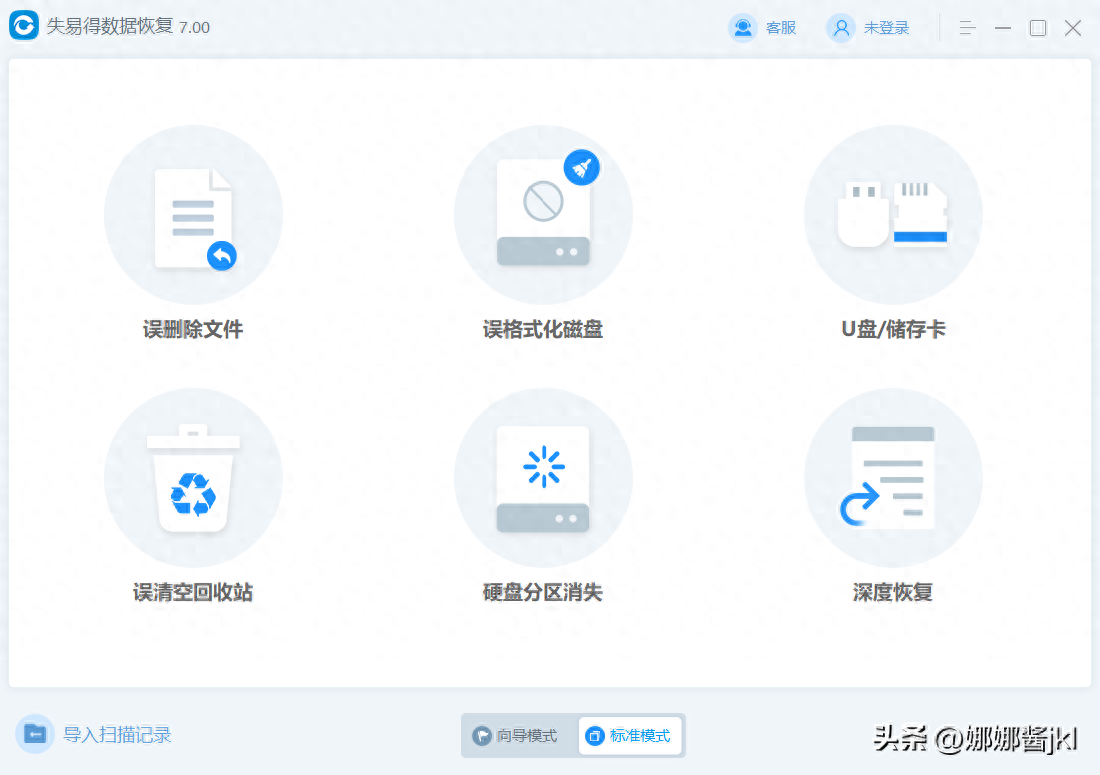The image size is (1100, 775).
Task: Select the 误删除文件 recovery mode icon
Action: point(193,214)
